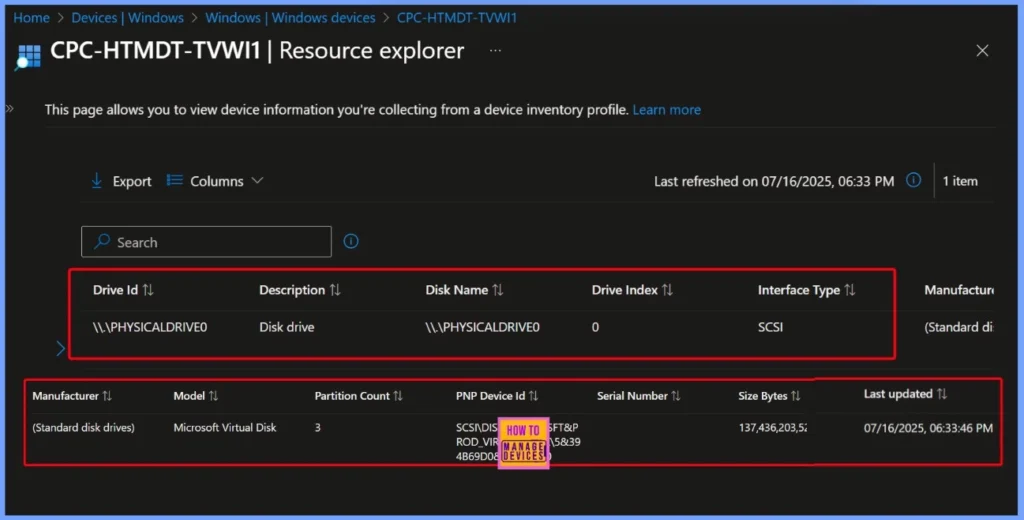This screenshot has height=520, width=1024.
Task: Click Last updated header text
Action: pos(898,394)
